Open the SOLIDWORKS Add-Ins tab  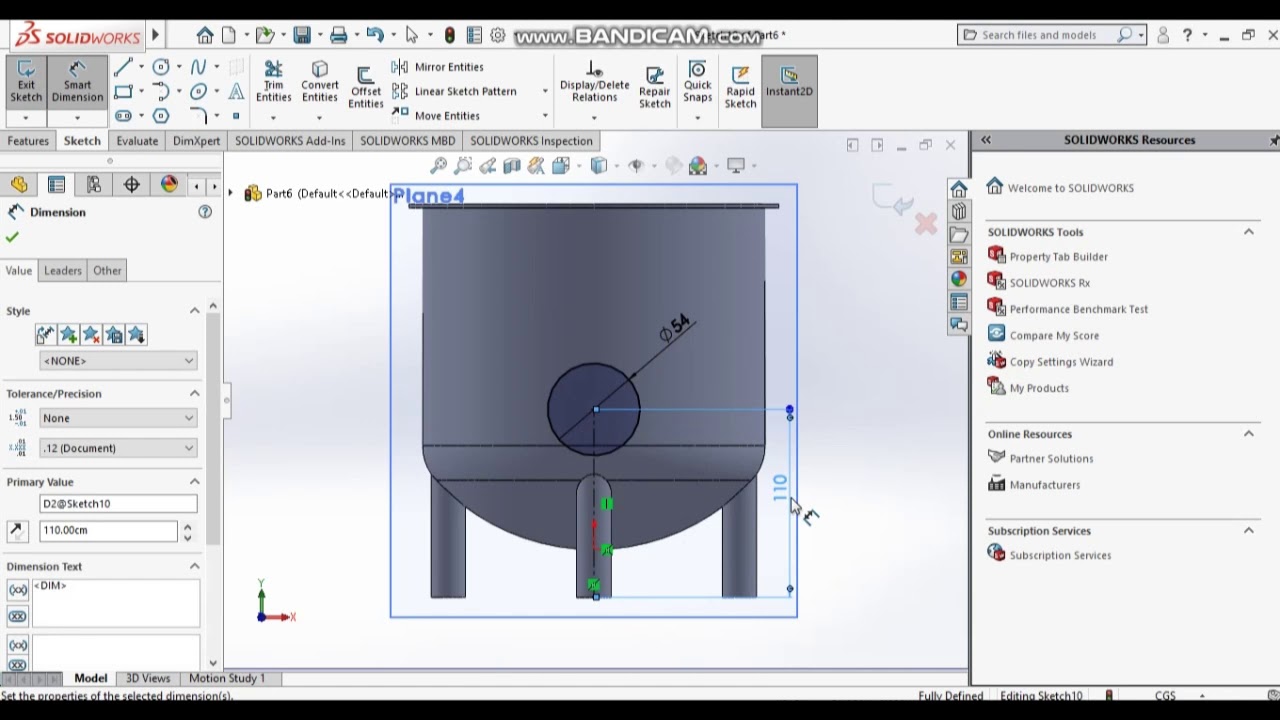(290, 141)
